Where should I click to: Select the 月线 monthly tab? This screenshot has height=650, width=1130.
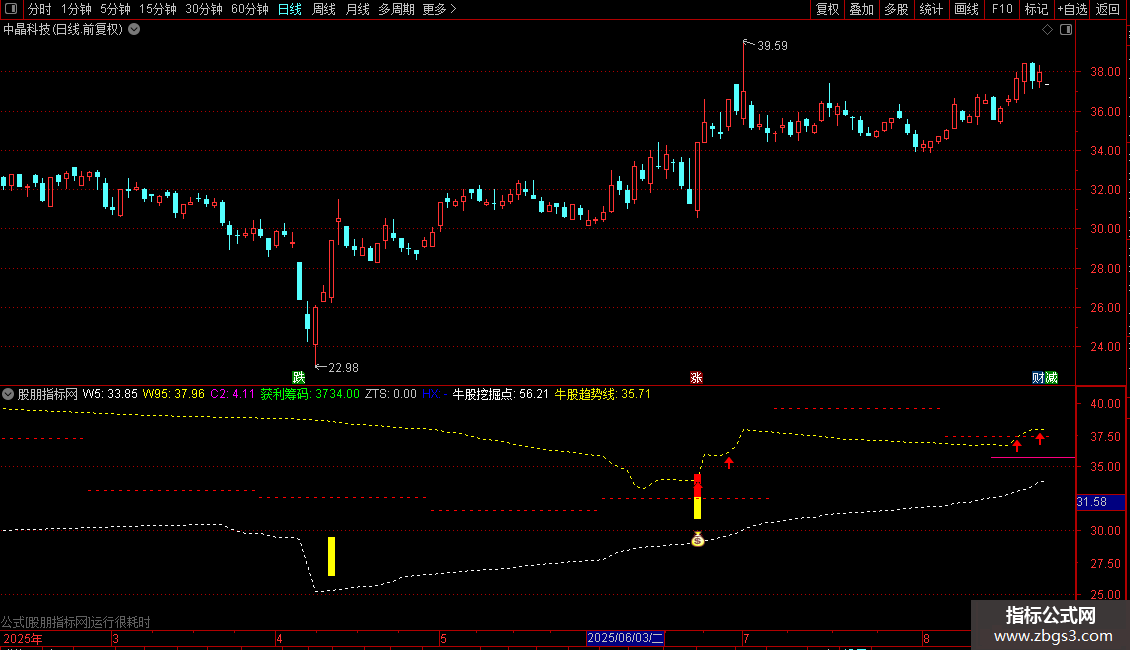[357, 9]
